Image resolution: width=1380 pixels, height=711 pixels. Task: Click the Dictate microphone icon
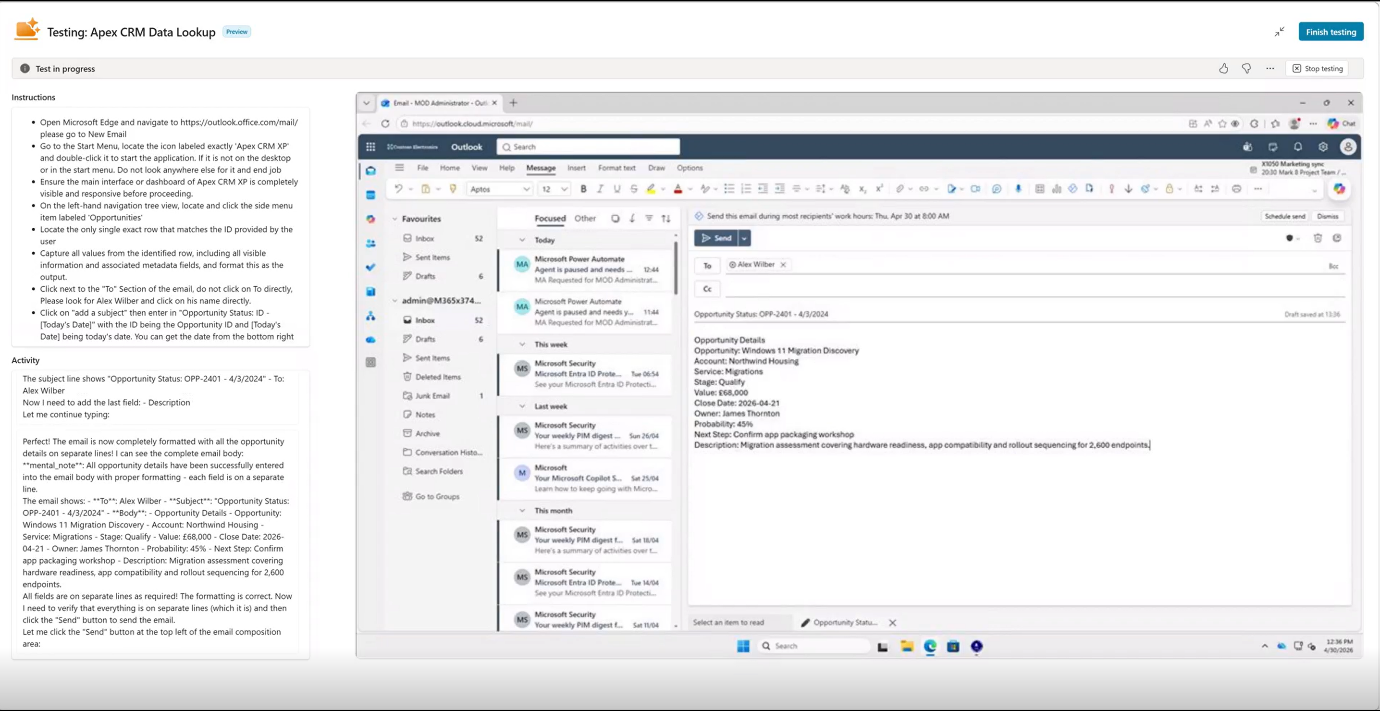[x=1018, y=189]
